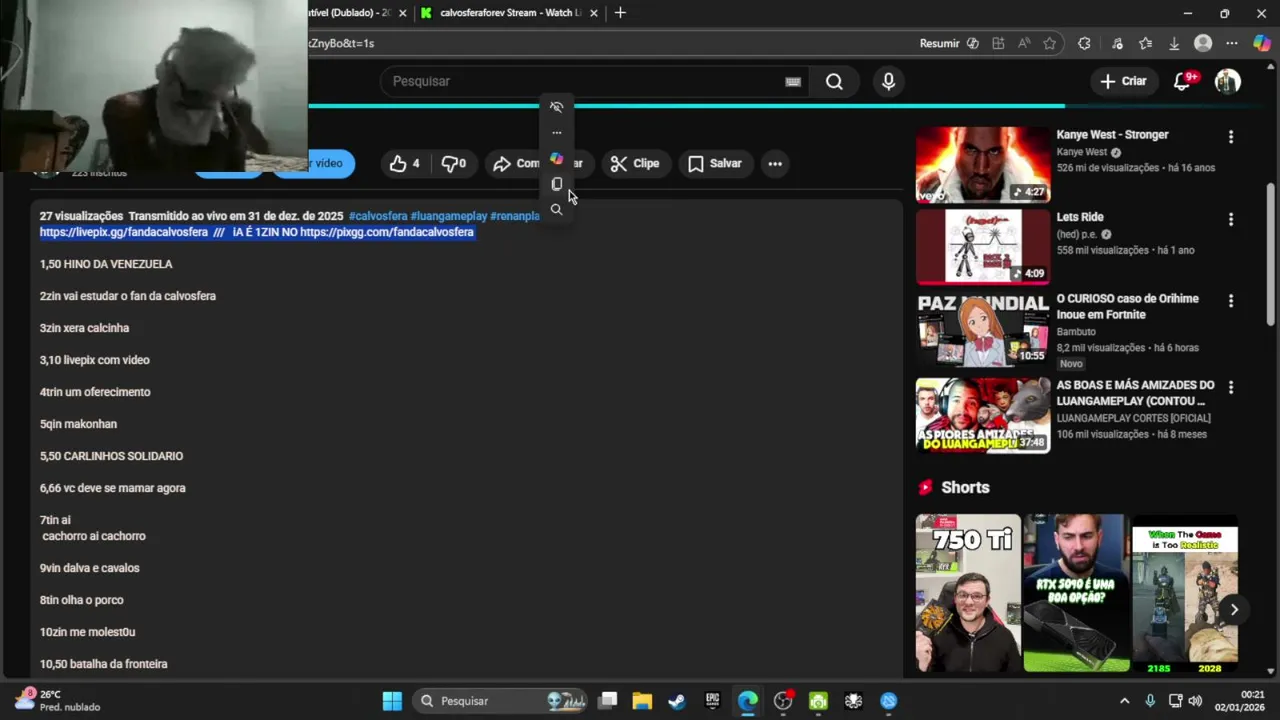Submit search with the YouTube magnifier button

pos(834,82)
